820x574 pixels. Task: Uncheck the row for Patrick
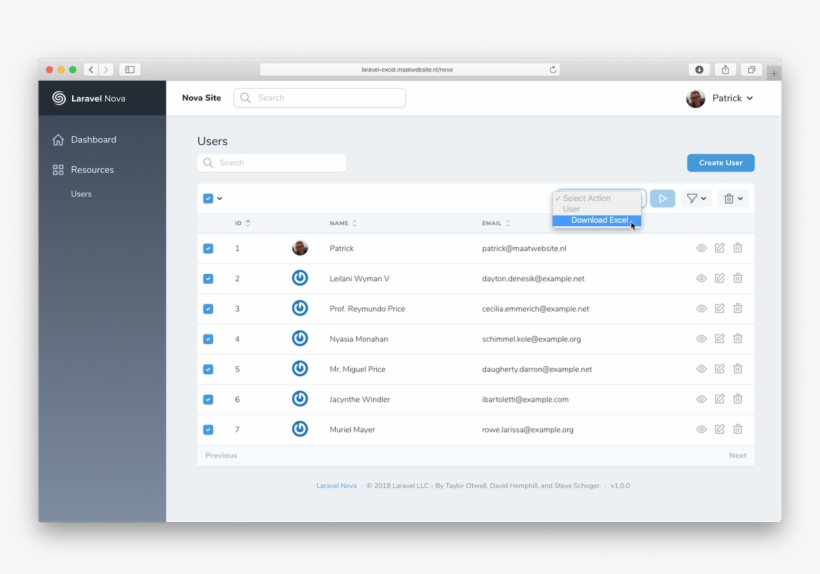point(208,248)
